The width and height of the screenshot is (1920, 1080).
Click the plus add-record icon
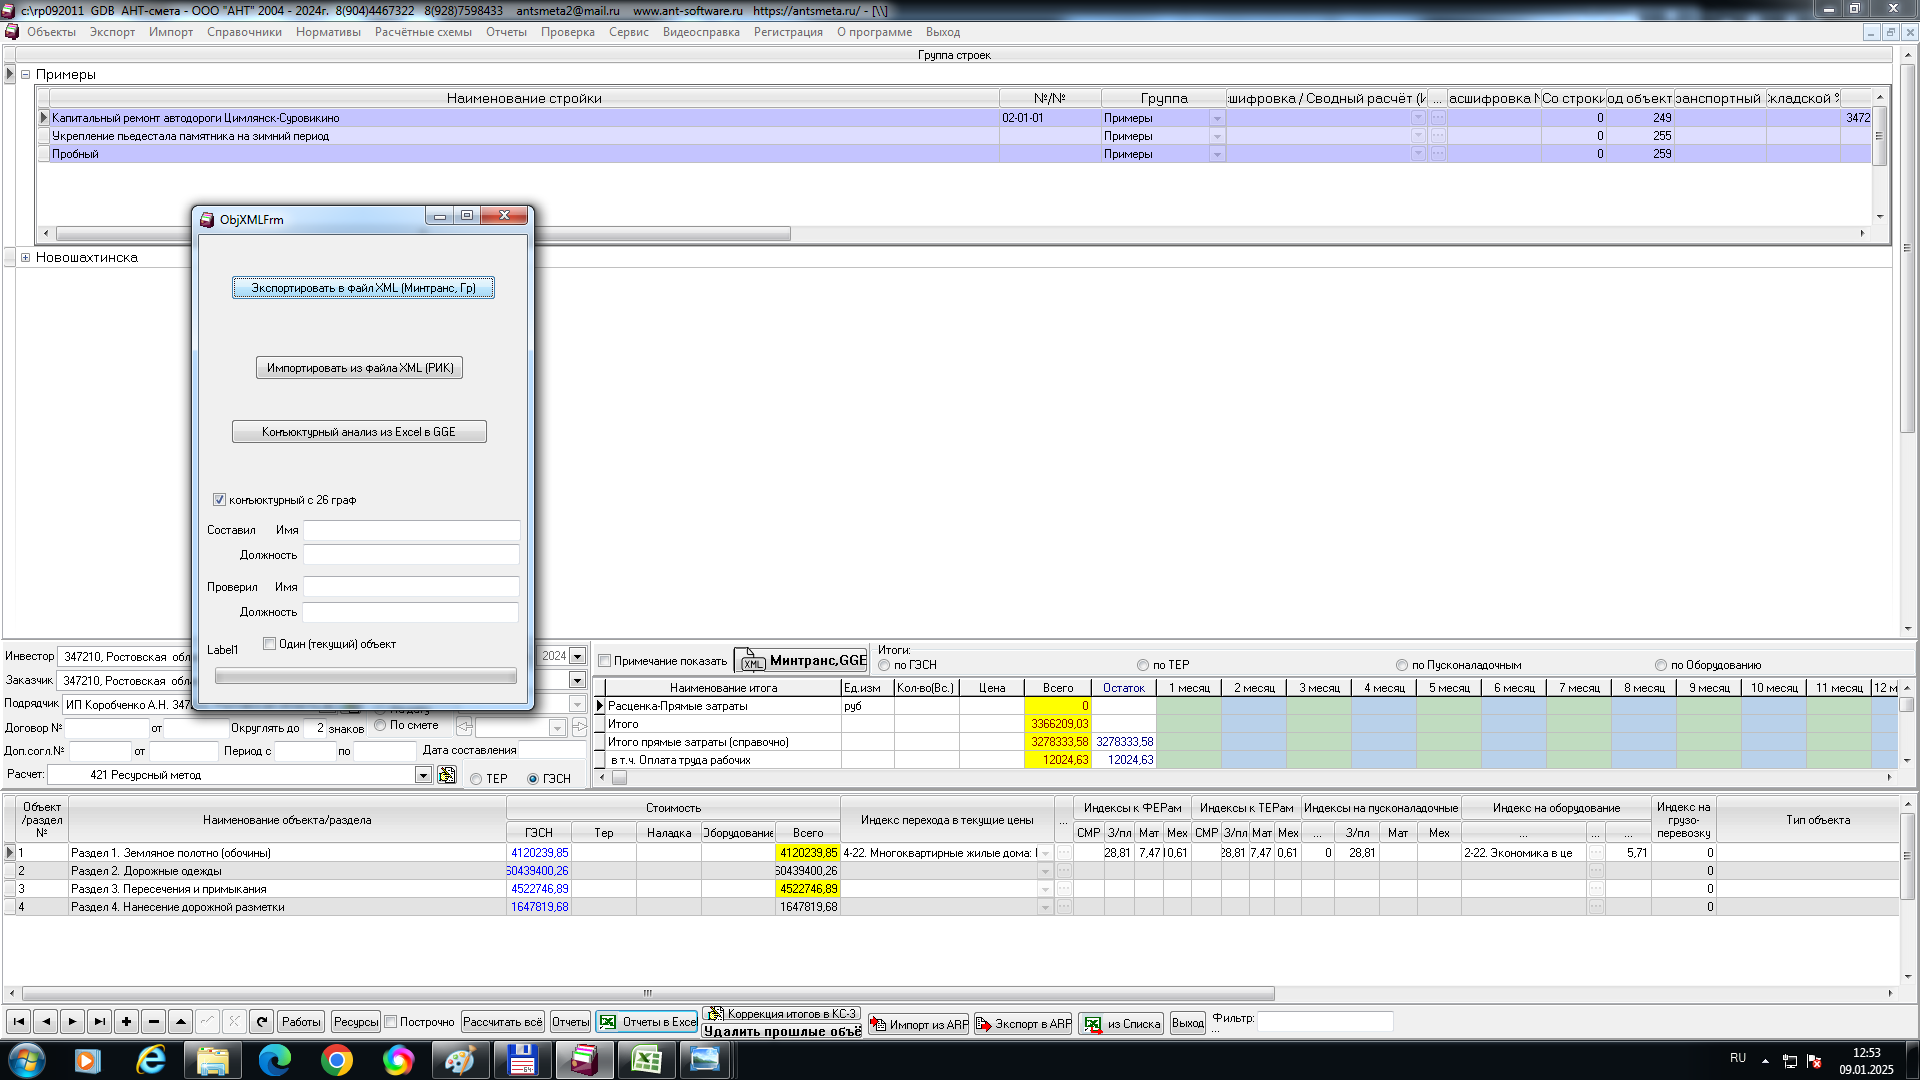126,1022
